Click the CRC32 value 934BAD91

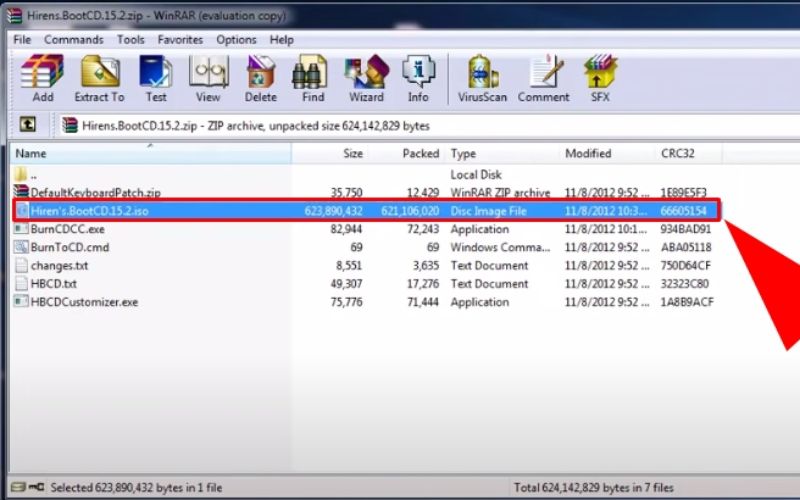pos(686,229)
